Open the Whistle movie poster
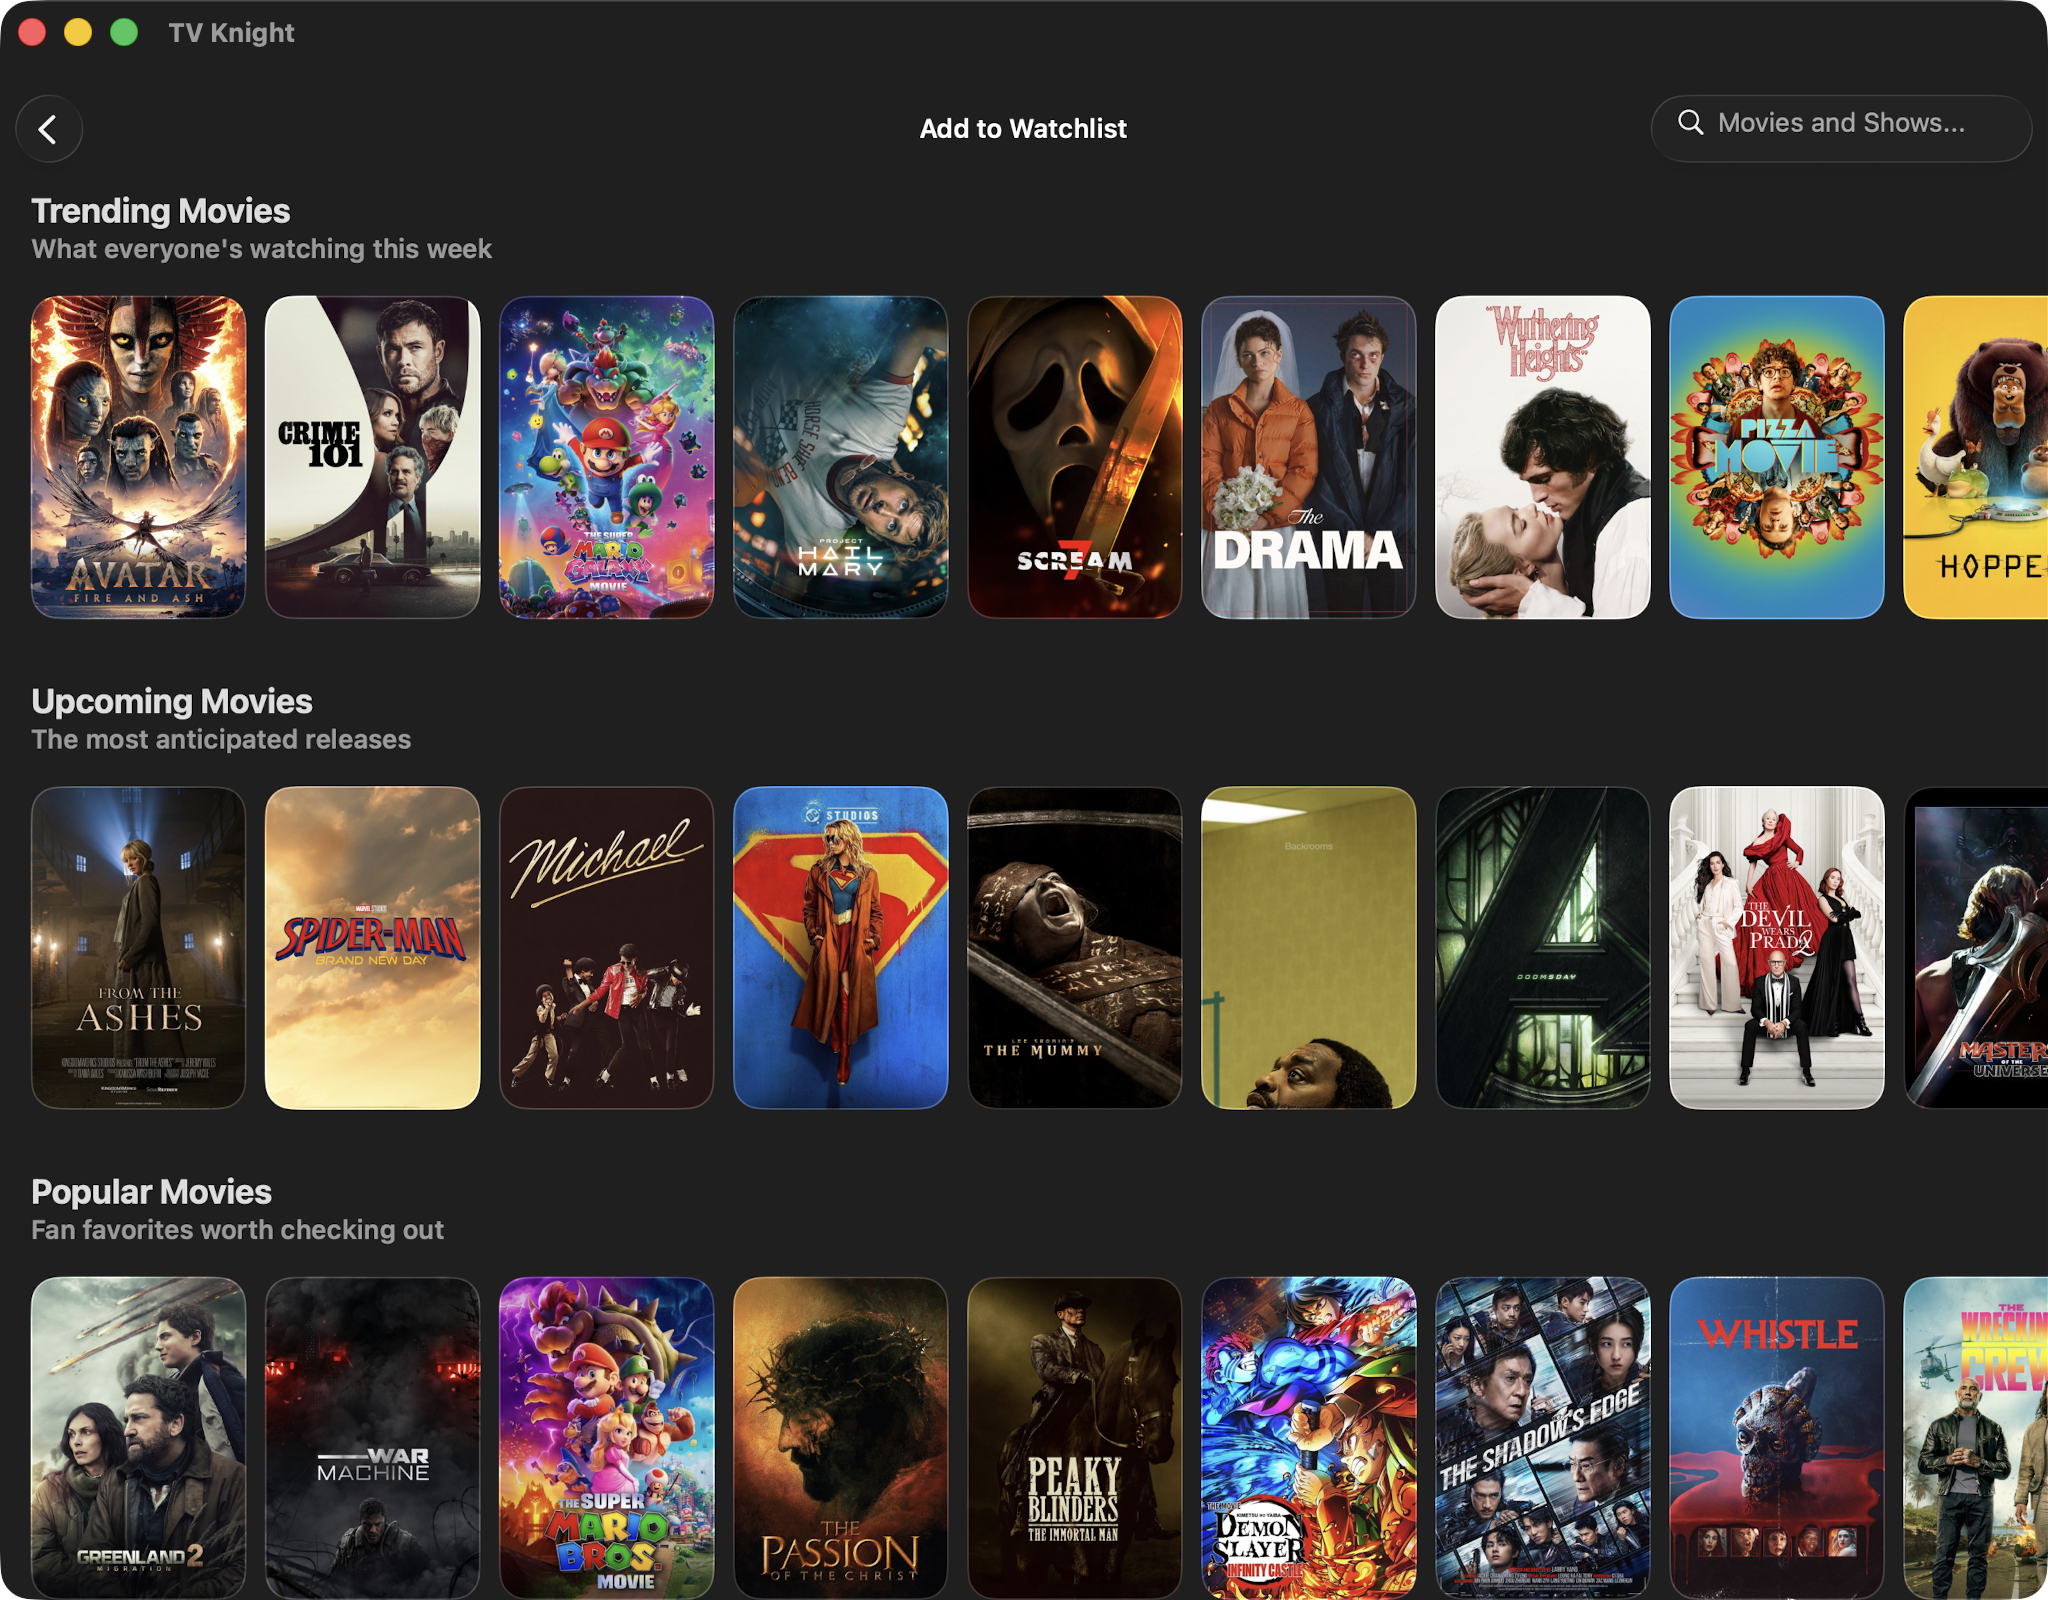Image resolution: width=2048 pixels, height=1600 pixels. click(1776, 1437)
